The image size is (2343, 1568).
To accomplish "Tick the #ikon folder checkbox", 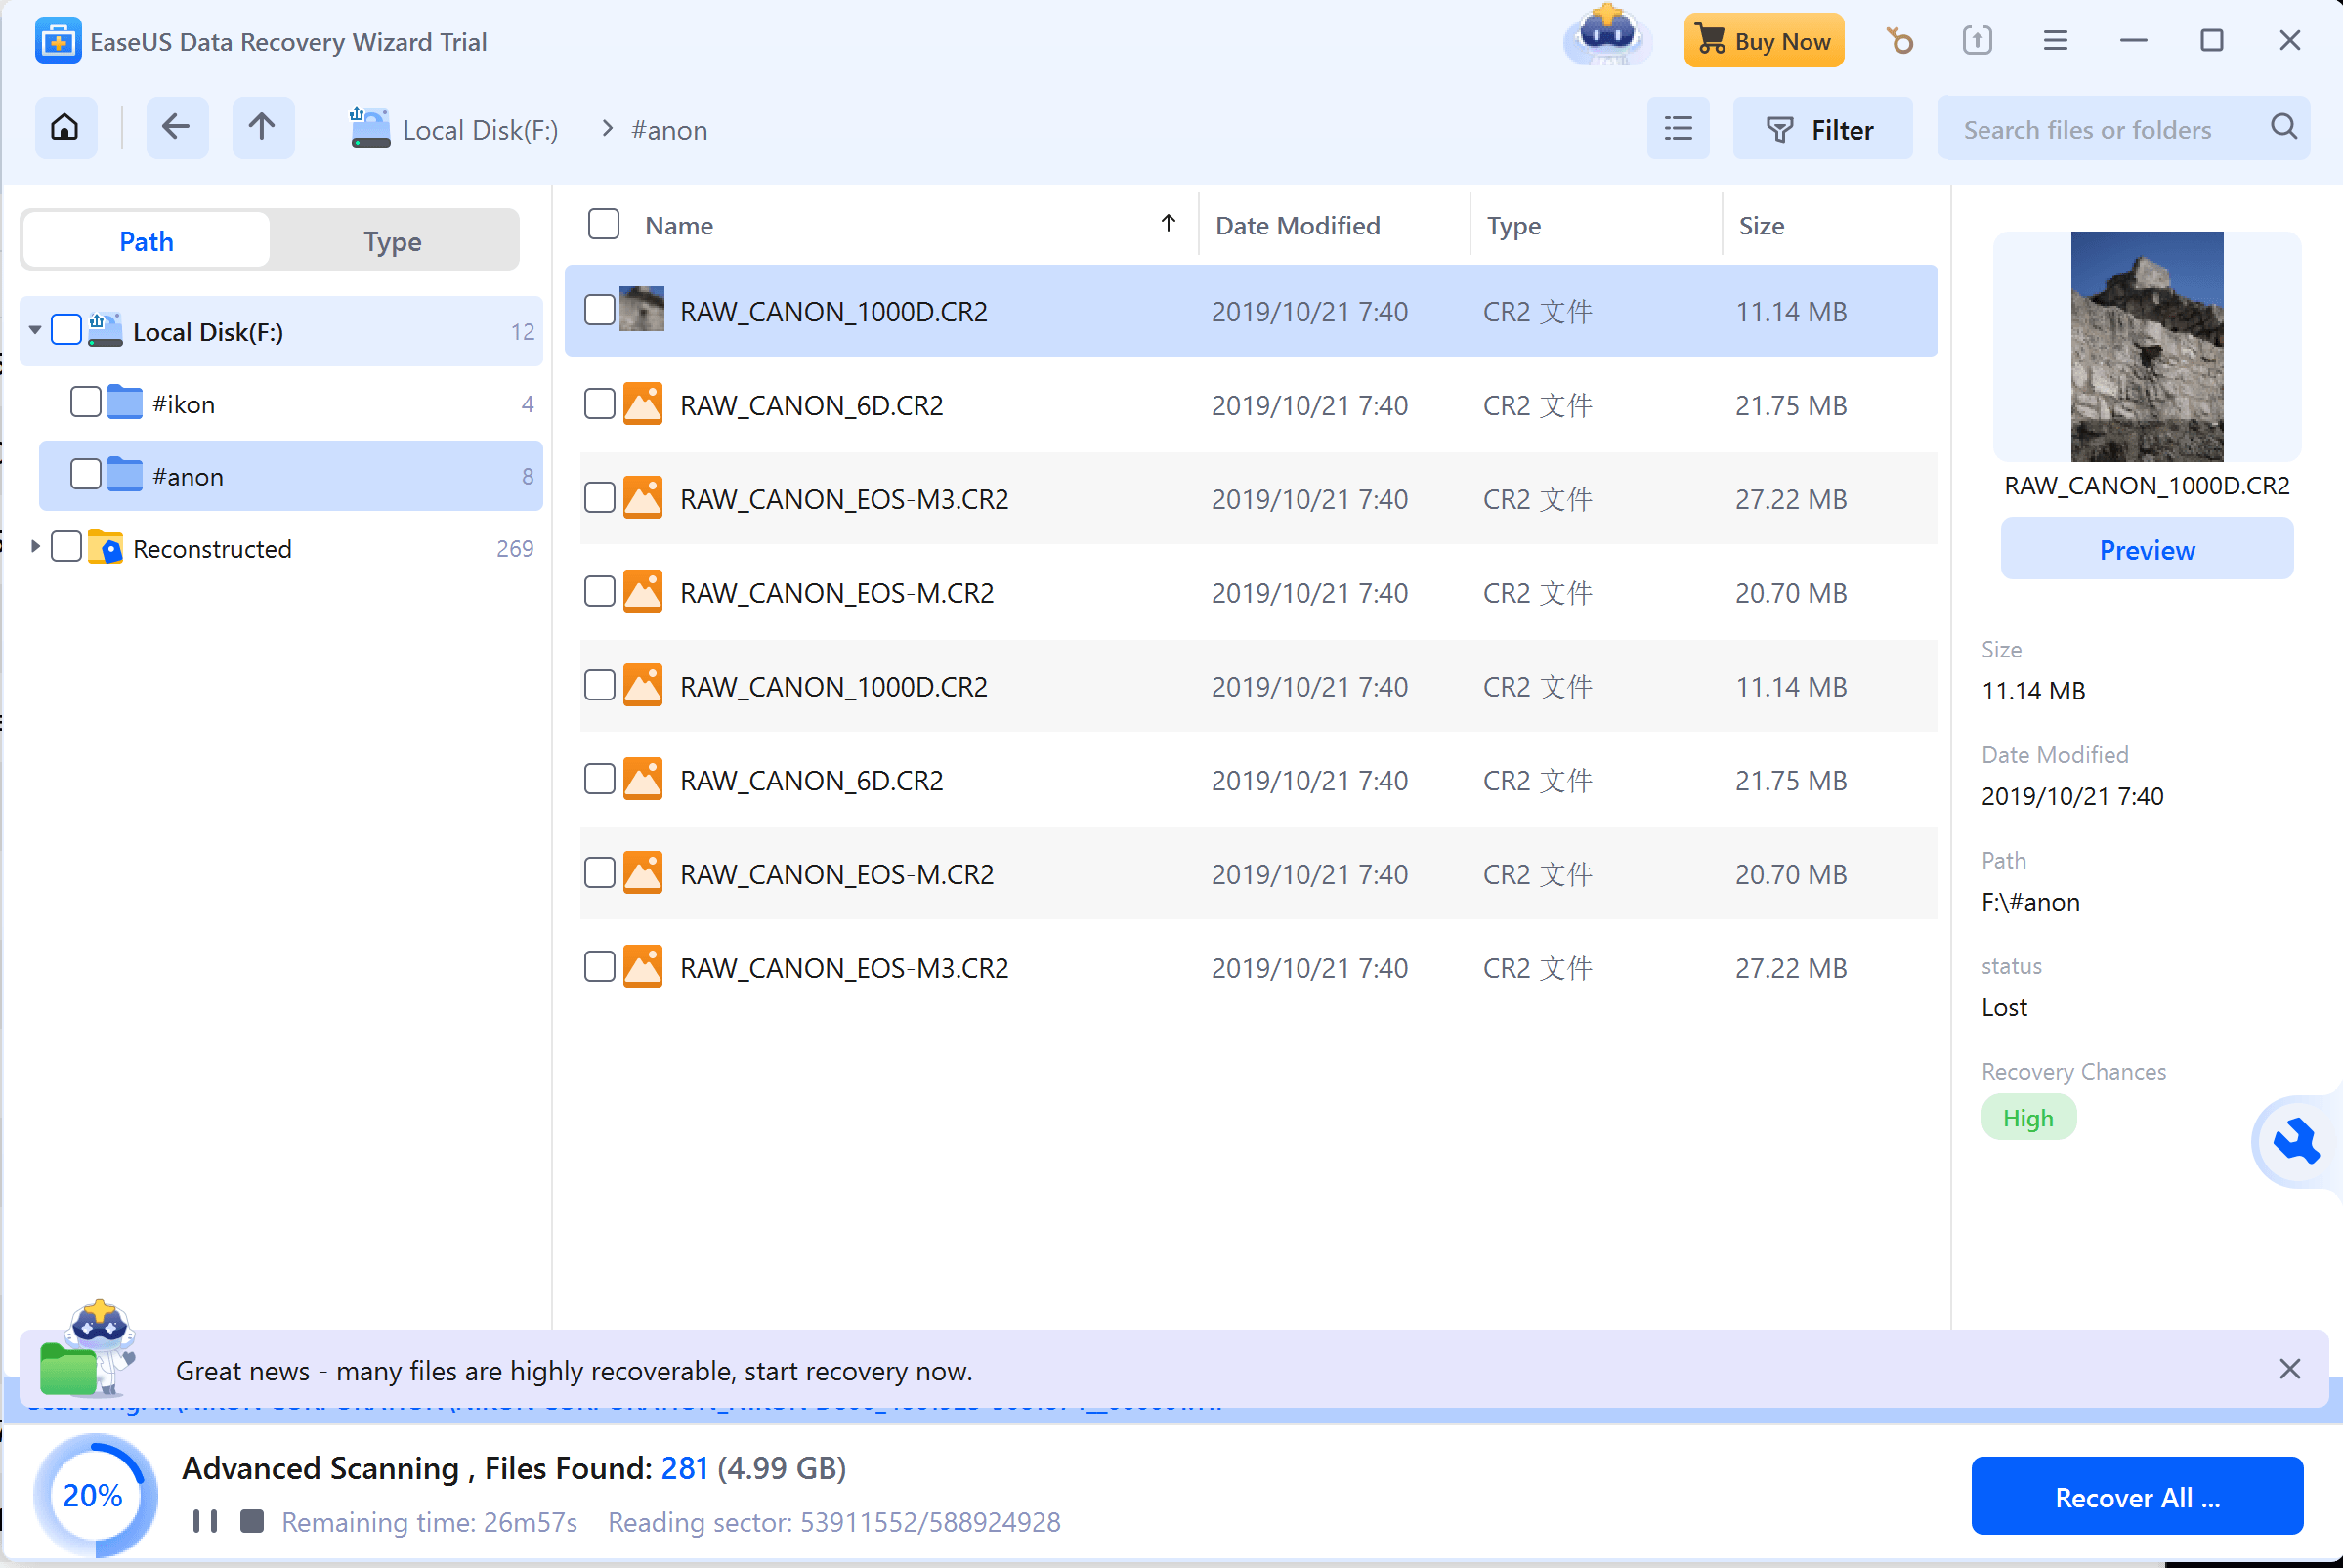I will pyautogui.click(x=86, y=403).
